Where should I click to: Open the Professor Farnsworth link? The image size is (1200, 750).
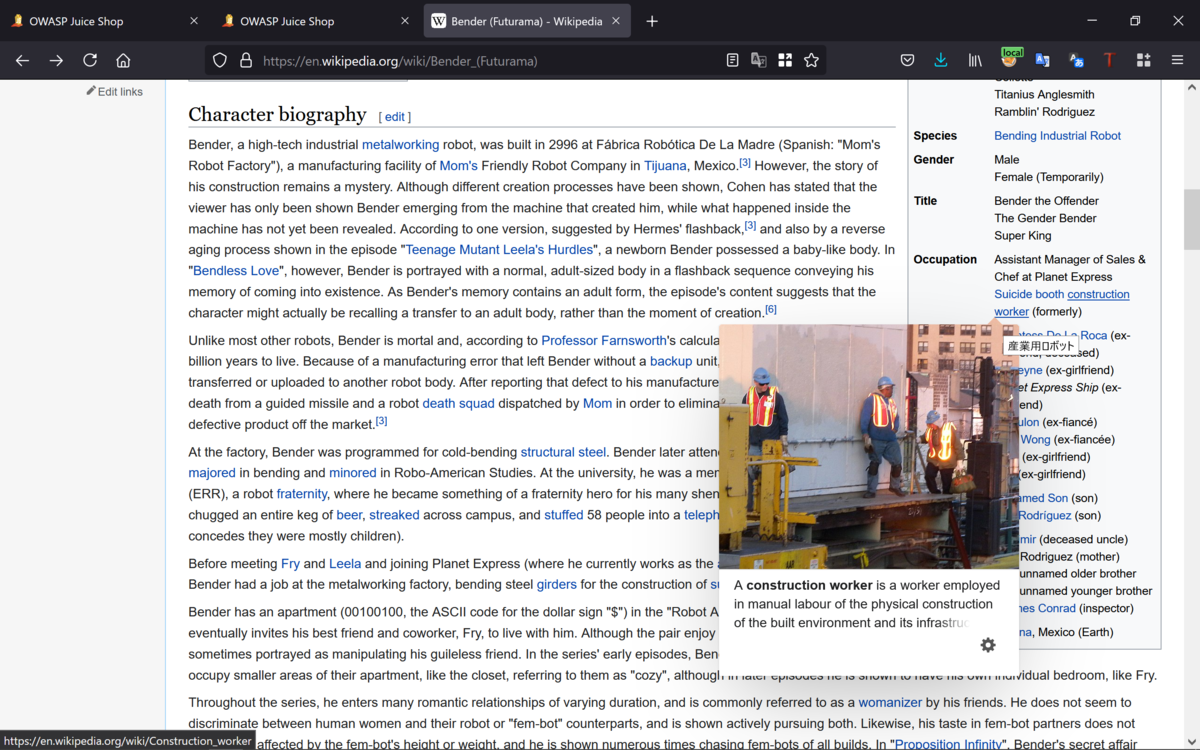[603, 340]
